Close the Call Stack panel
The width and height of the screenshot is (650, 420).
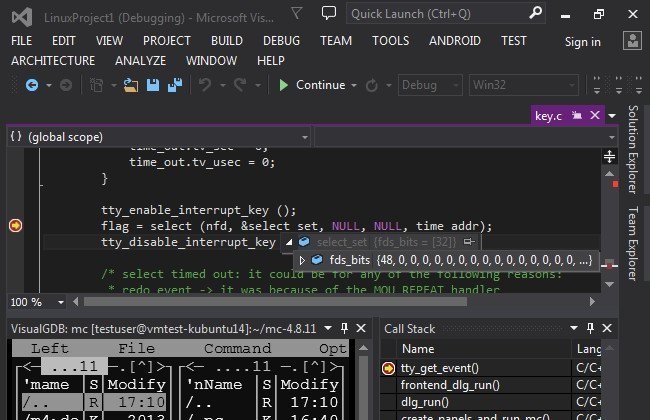pyautogui.click(x=607, y=328)
